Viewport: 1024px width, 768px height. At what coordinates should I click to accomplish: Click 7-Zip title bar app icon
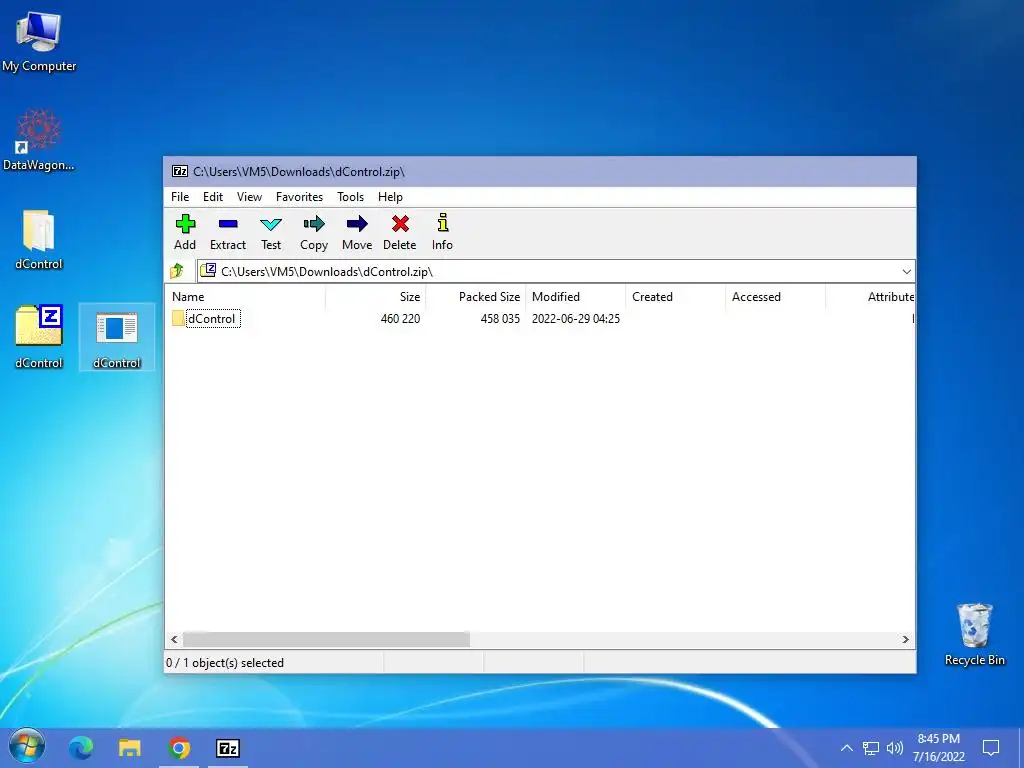coord(180,172)
